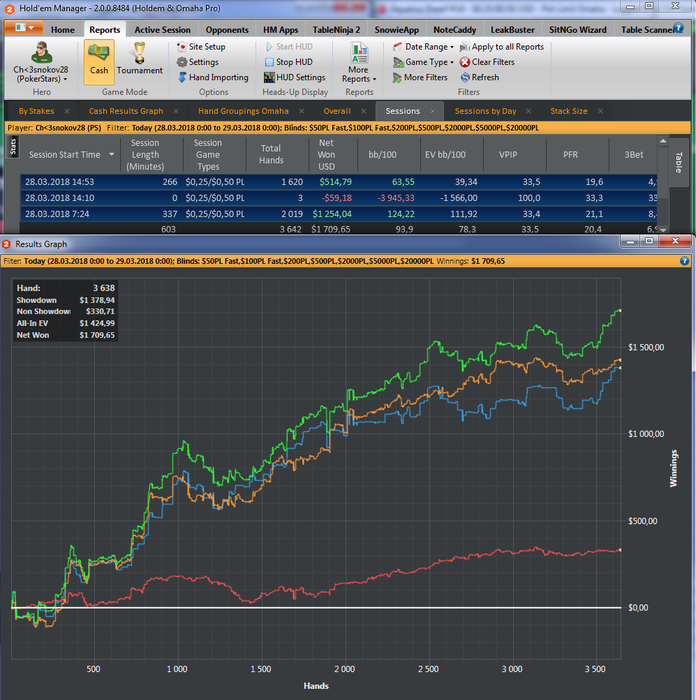Close the Stack Size report tab
The width and height of the screenshot is (696, 700).
[x=600, y=111]
